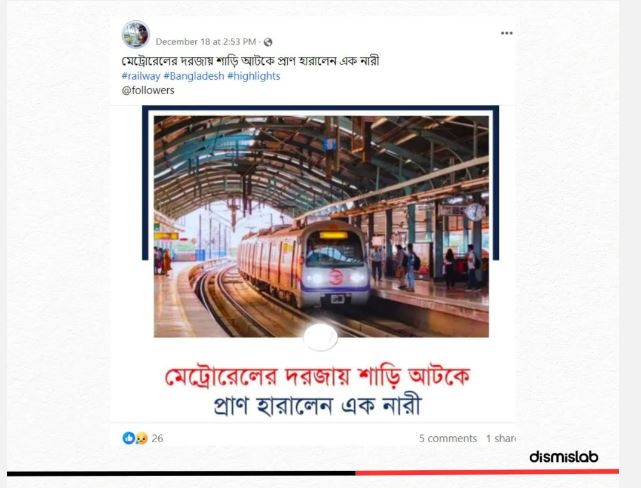Open the metro train photo
The width and height of the screenshot is (641, 488).
[321, 226]
